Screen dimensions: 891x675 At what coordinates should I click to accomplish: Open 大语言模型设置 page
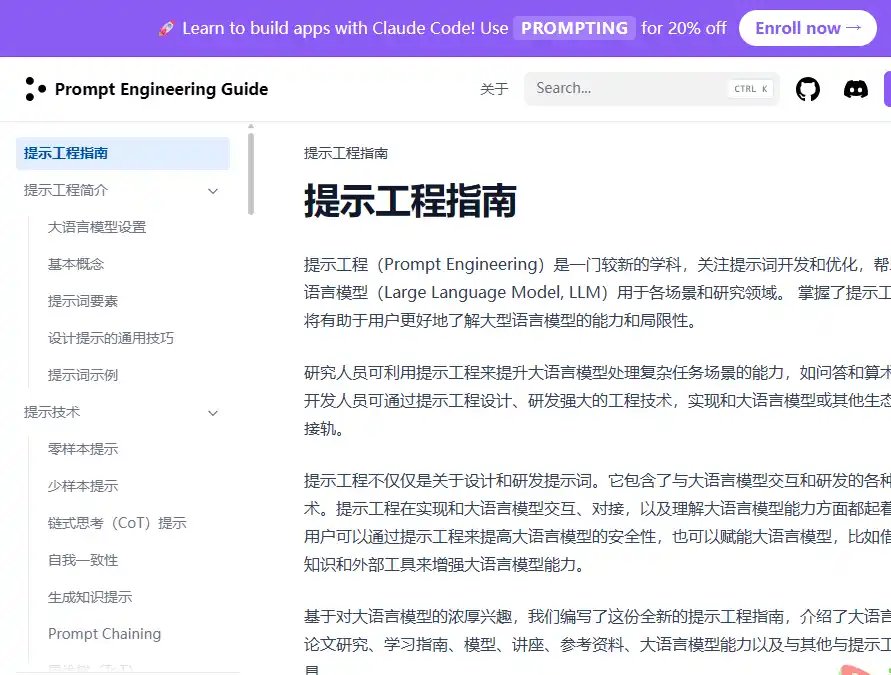[x=97, y=227]
